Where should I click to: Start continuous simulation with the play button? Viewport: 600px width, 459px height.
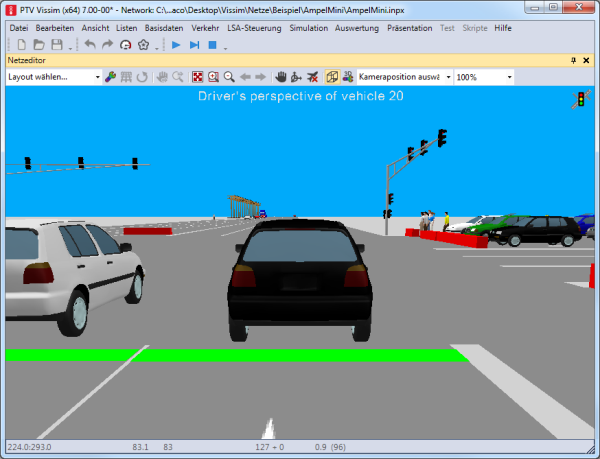176,45
